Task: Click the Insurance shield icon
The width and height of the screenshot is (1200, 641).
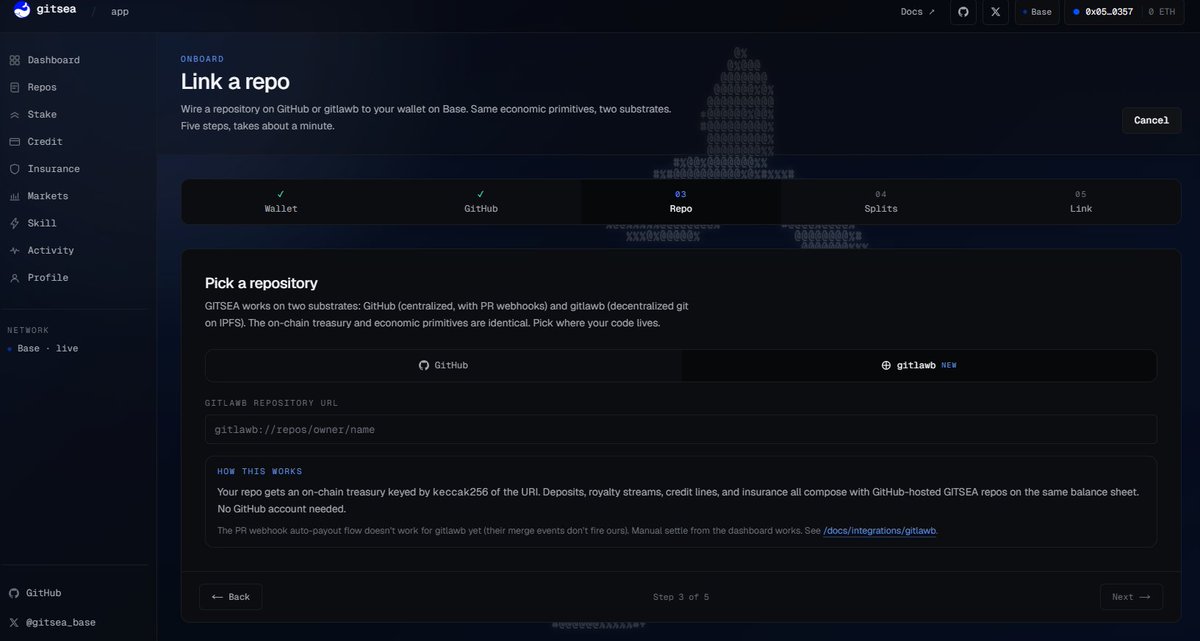Action: (x=15, y=169)
